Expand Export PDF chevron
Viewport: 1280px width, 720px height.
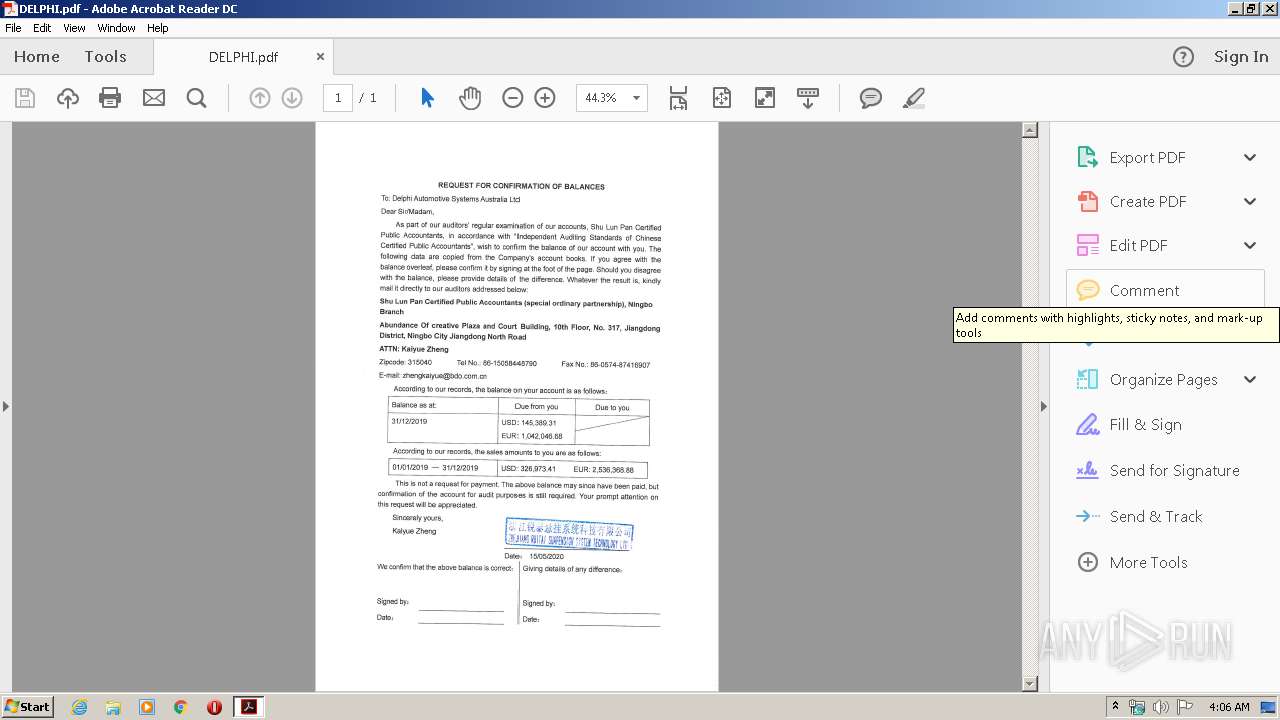pyautogui.click(x=1249, y=157)
